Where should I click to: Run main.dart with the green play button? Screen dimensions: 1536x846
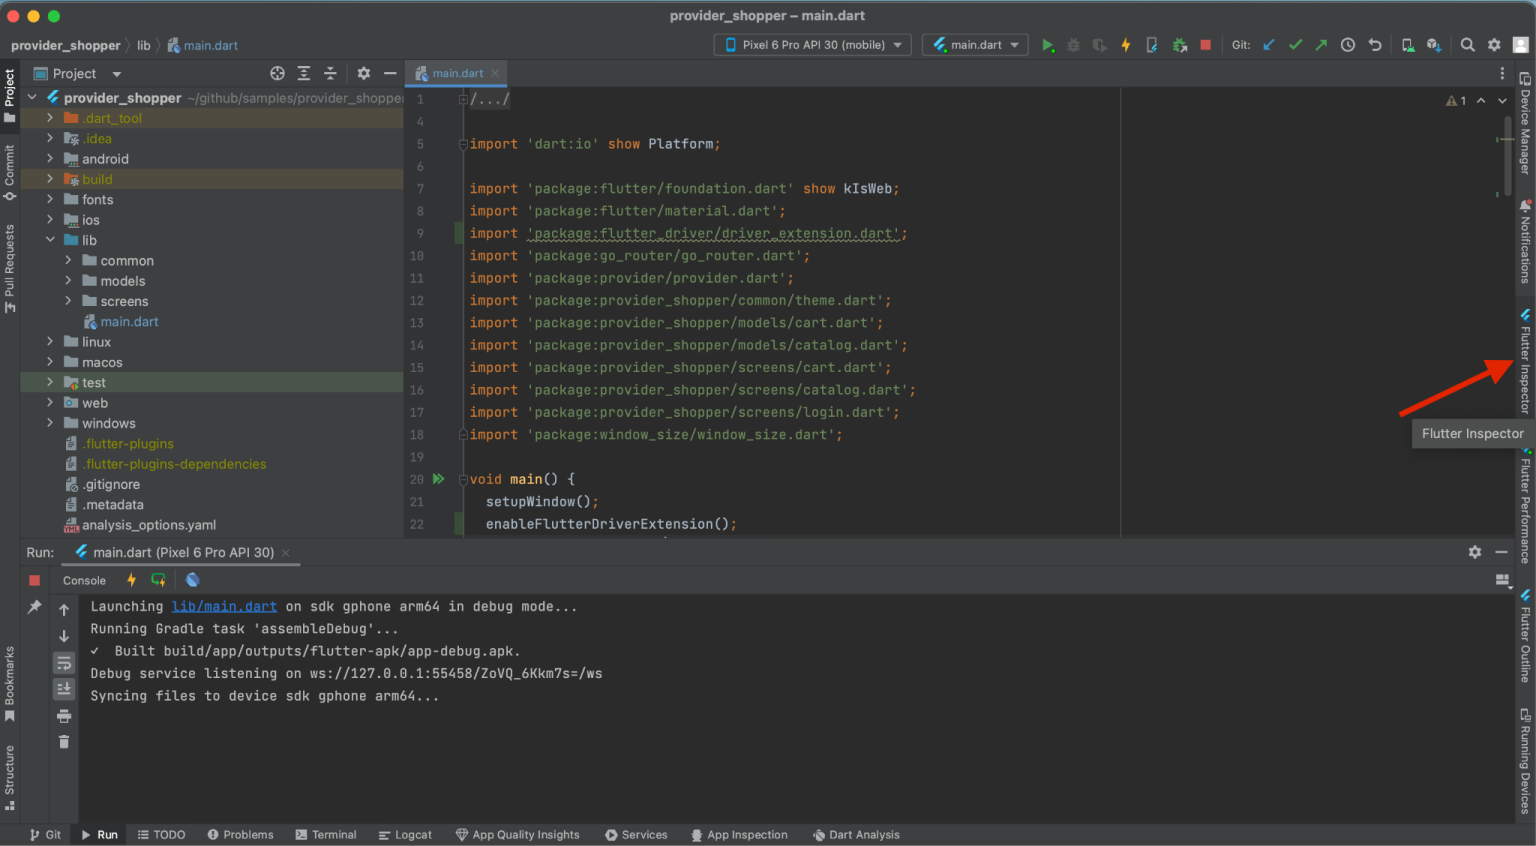1048,45
